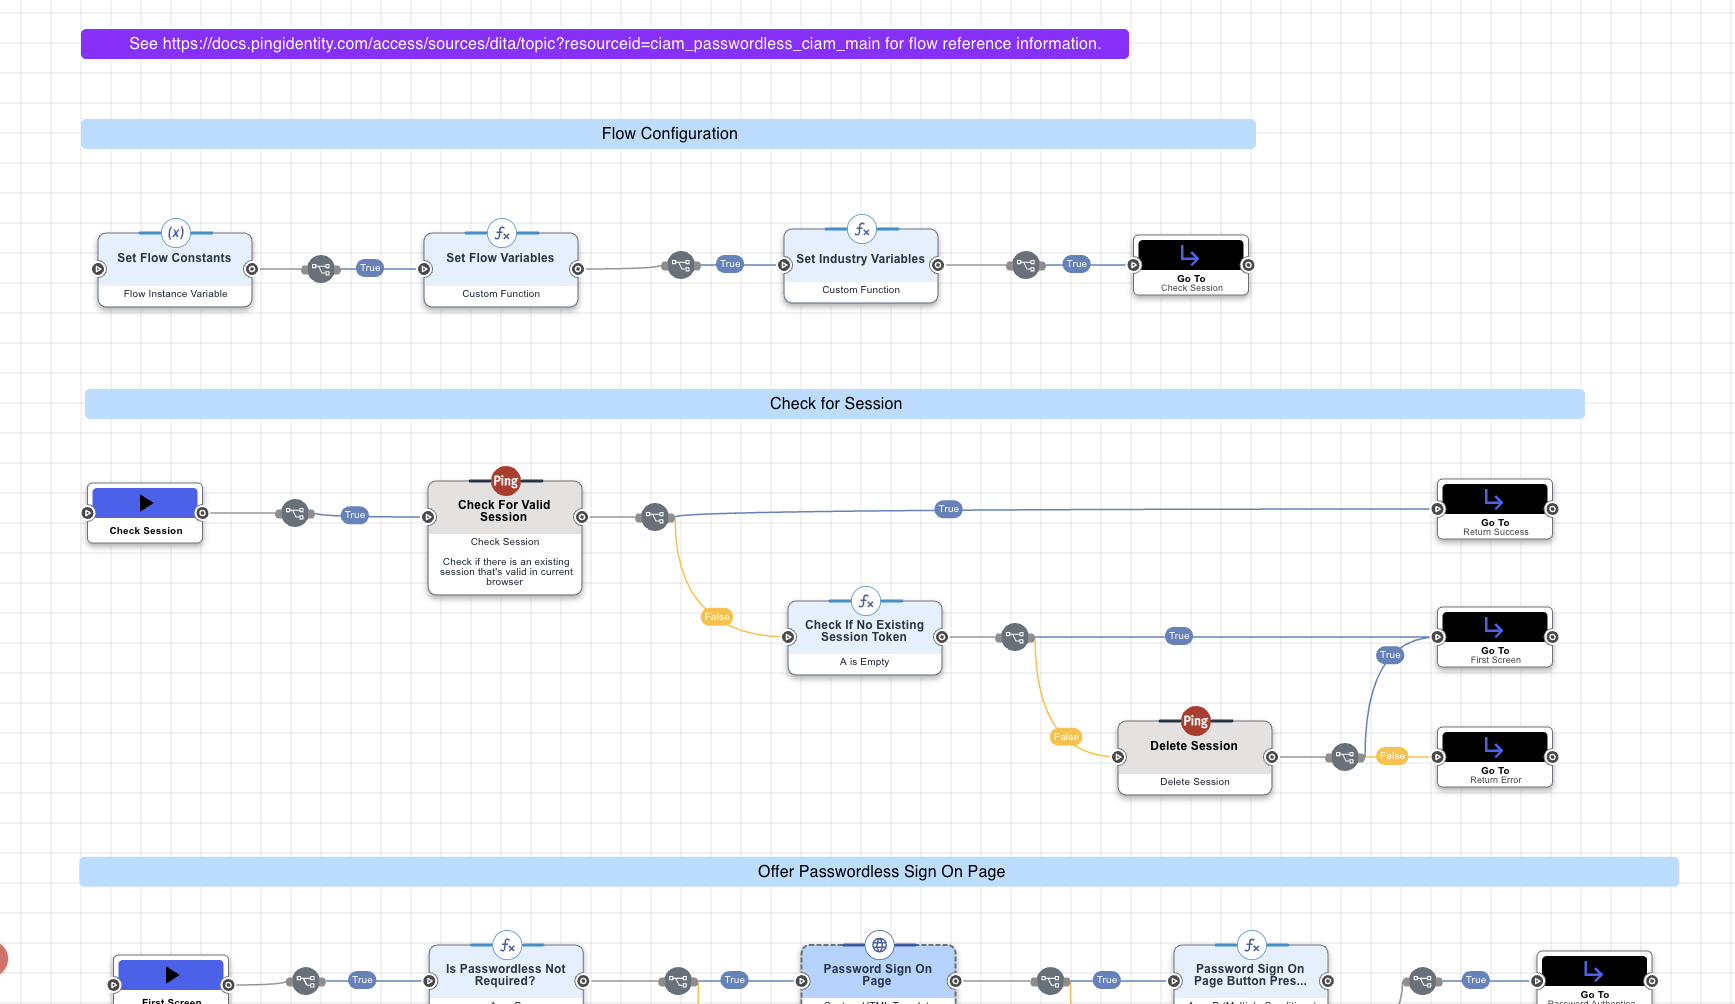Select the Flow Configuration section header

coord(668,134)
